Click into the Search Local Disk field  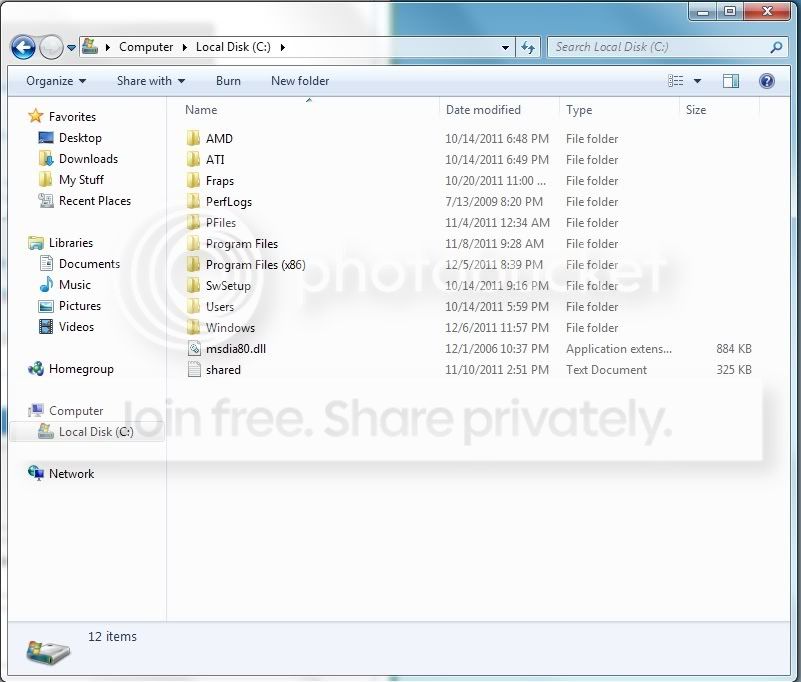659,48
